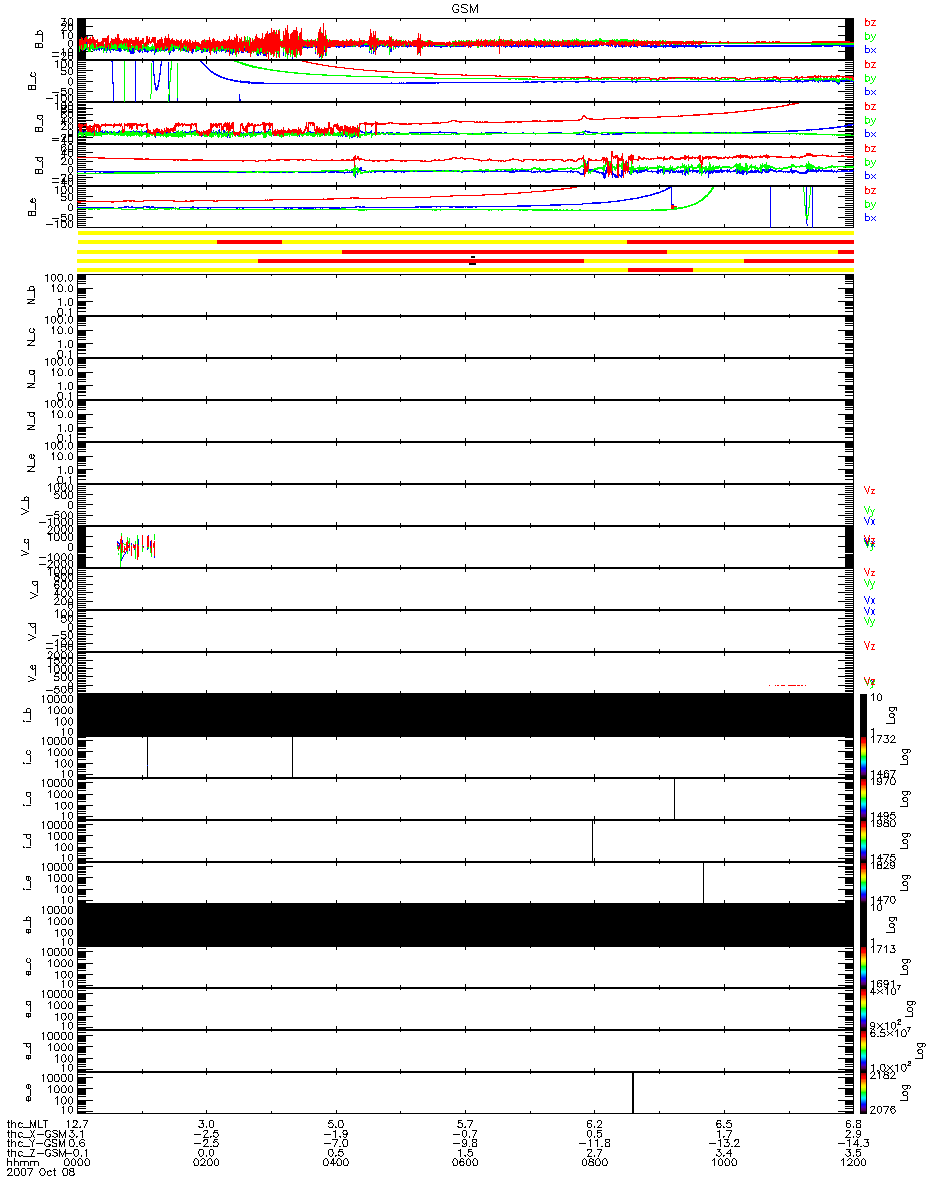Click the blue bx legend beside B_a panel
The image size is (930, 1200).
pos(870,134)
